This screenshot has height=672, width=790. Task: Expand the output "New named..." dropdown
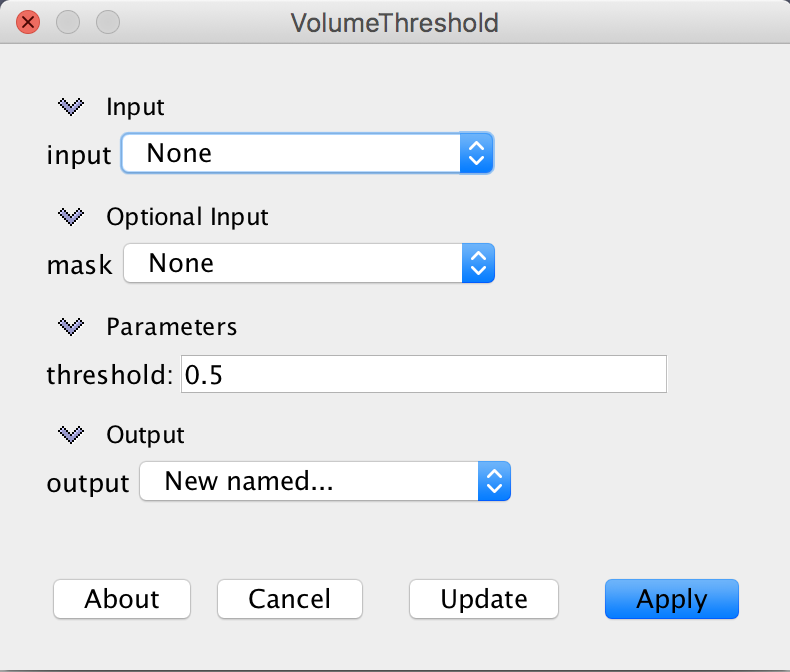(325, 482)
